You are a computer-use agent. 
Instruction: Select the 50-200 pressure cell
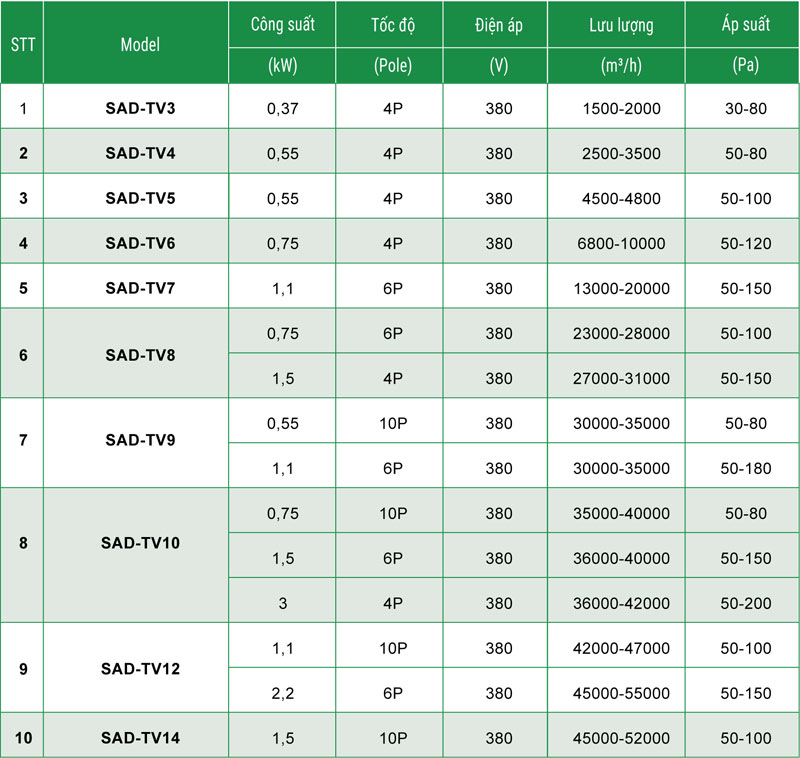[x=744, y=603]
